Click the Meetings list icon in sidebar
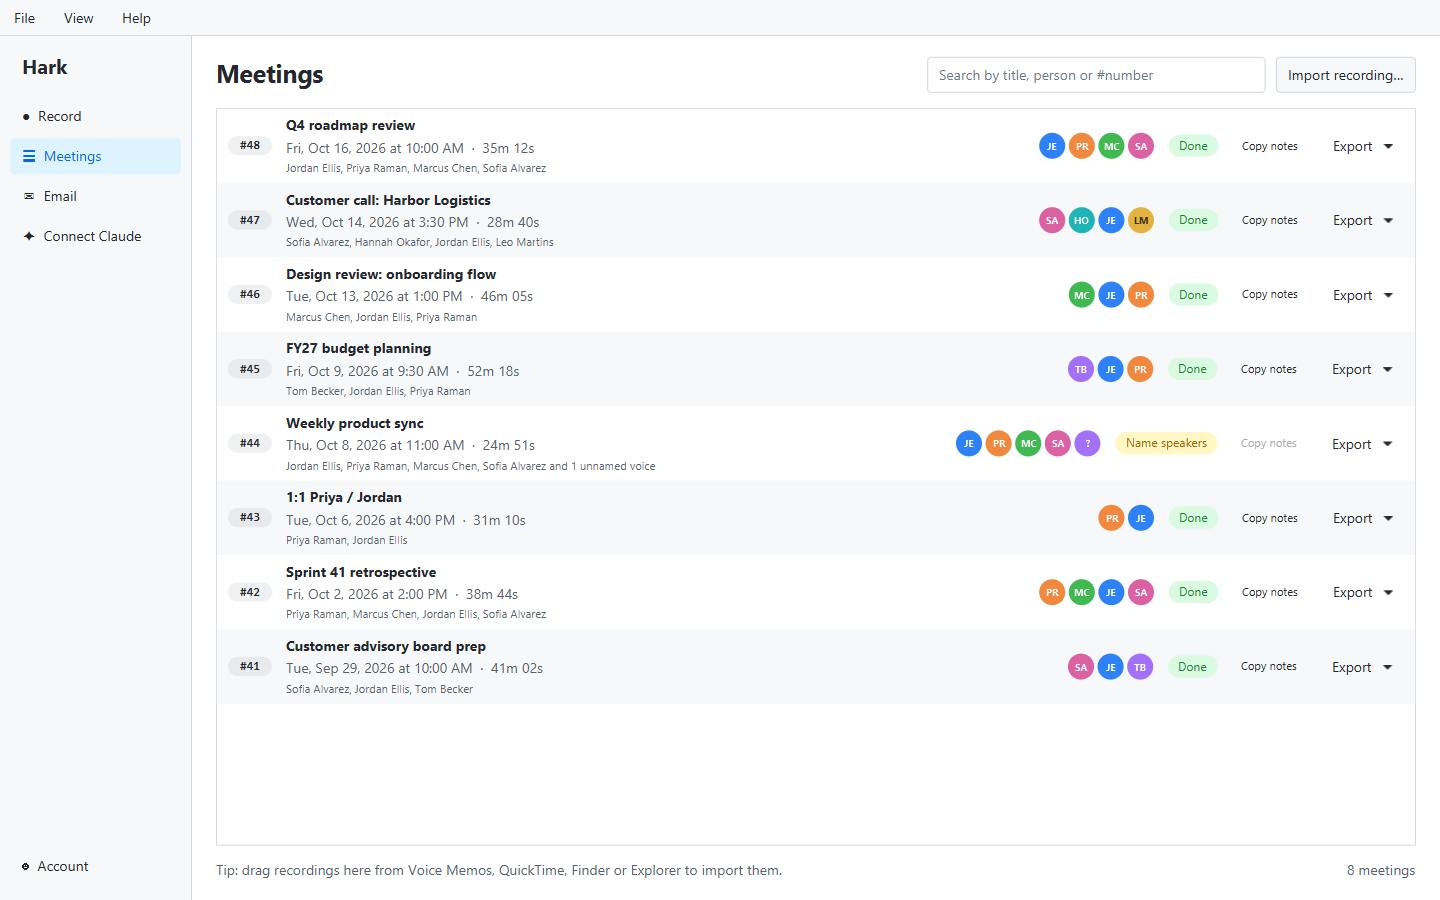 click(29, 156)
